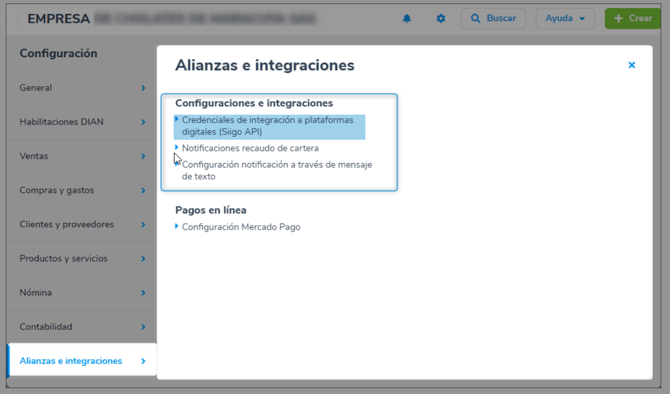Click the arrow beside Configuración Mercado Pago
This screenshot has height=394, width=670.
pyautogui.click(x=176, y=226)
